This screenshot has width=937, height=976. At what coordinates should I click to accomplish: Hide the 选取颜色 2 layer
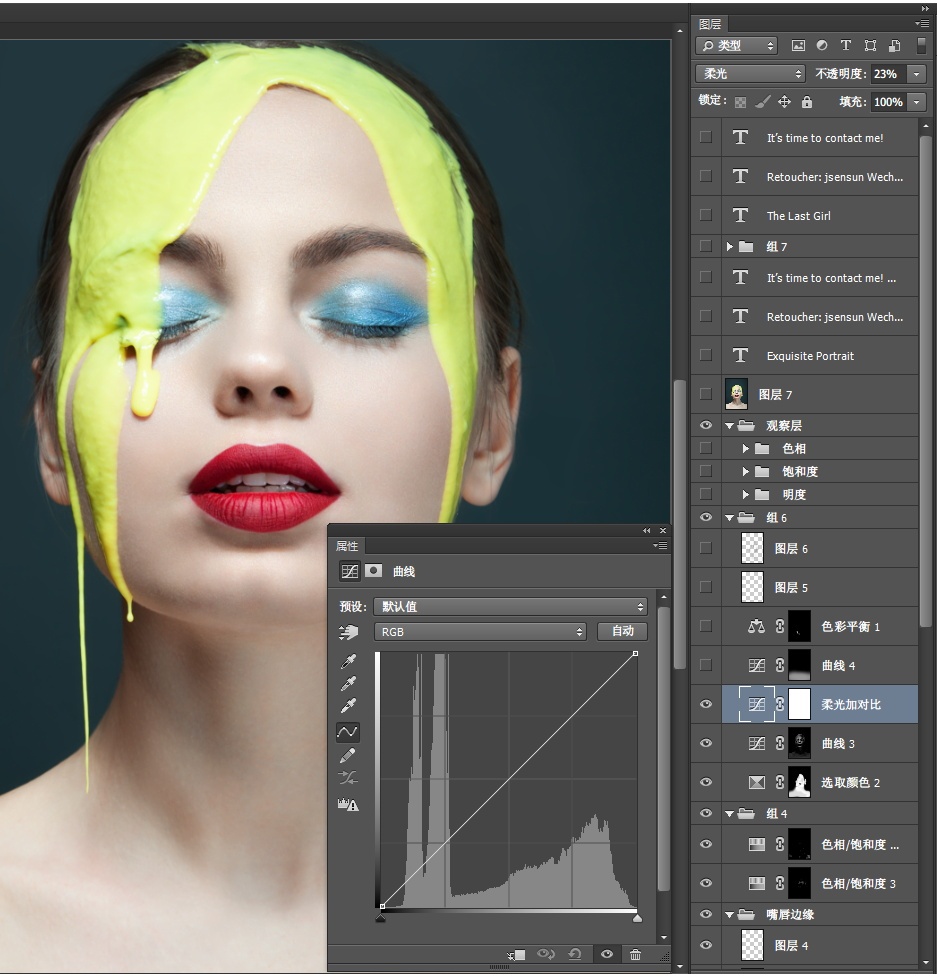705,782
